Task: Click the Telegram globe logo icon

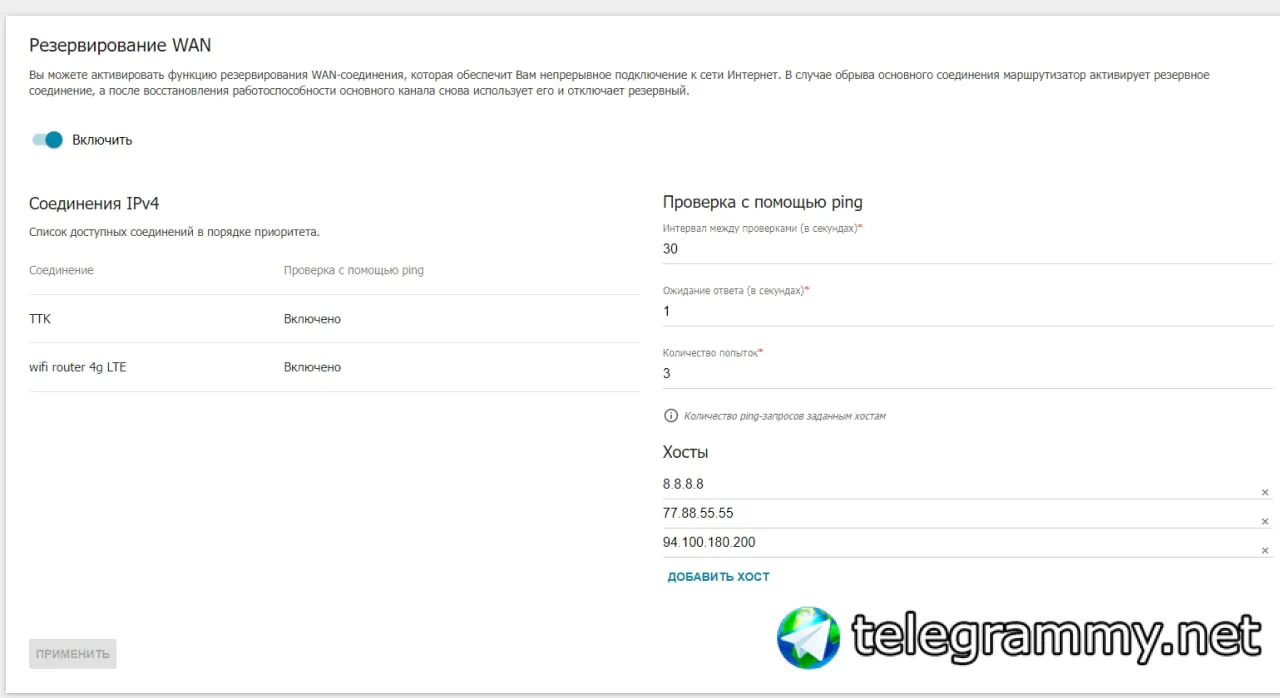Action: pyautogui.click(x=809, y=637)
